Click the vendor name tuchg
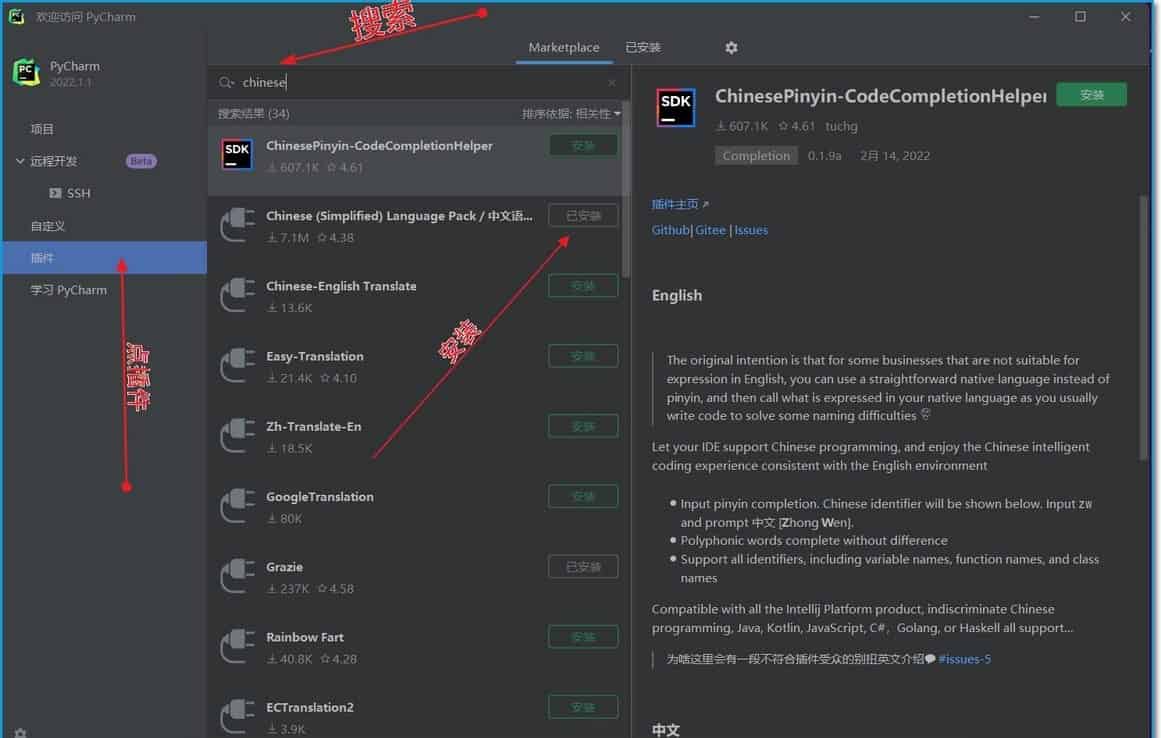 (x=841, y=127)
